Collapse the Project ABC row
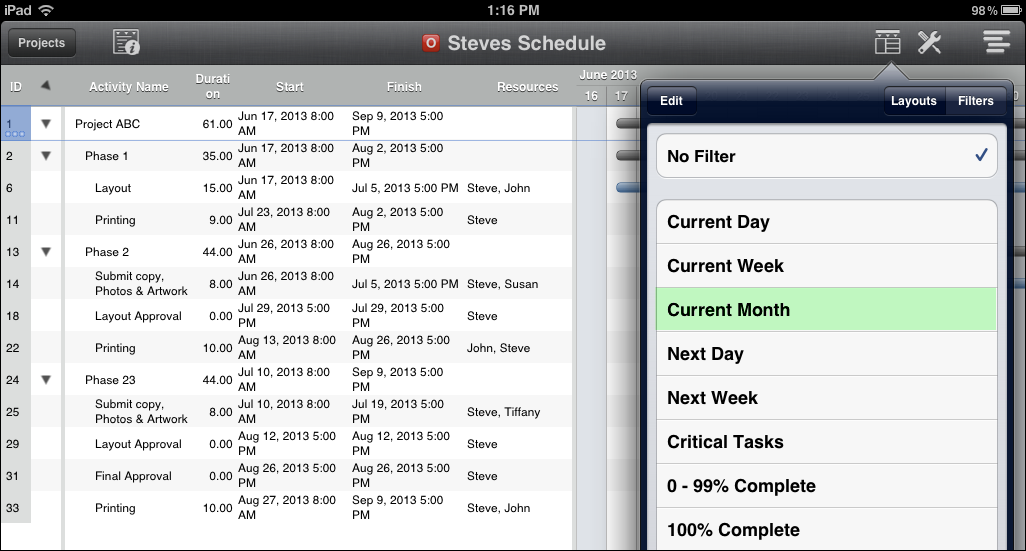The height and width of the screenshot is (551, 1026). pos(45,124)
